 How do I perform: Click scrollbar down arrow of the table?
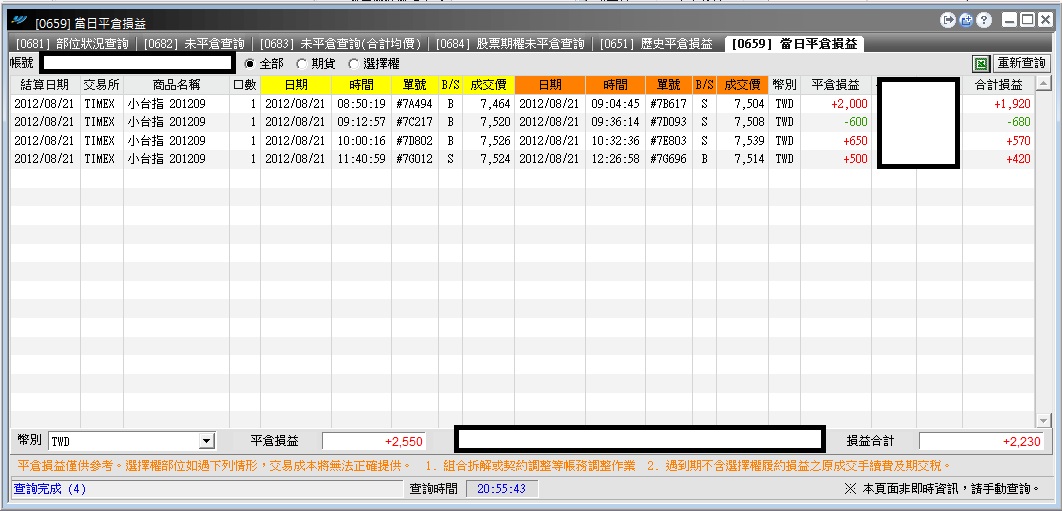click(x=1042, y=421)
